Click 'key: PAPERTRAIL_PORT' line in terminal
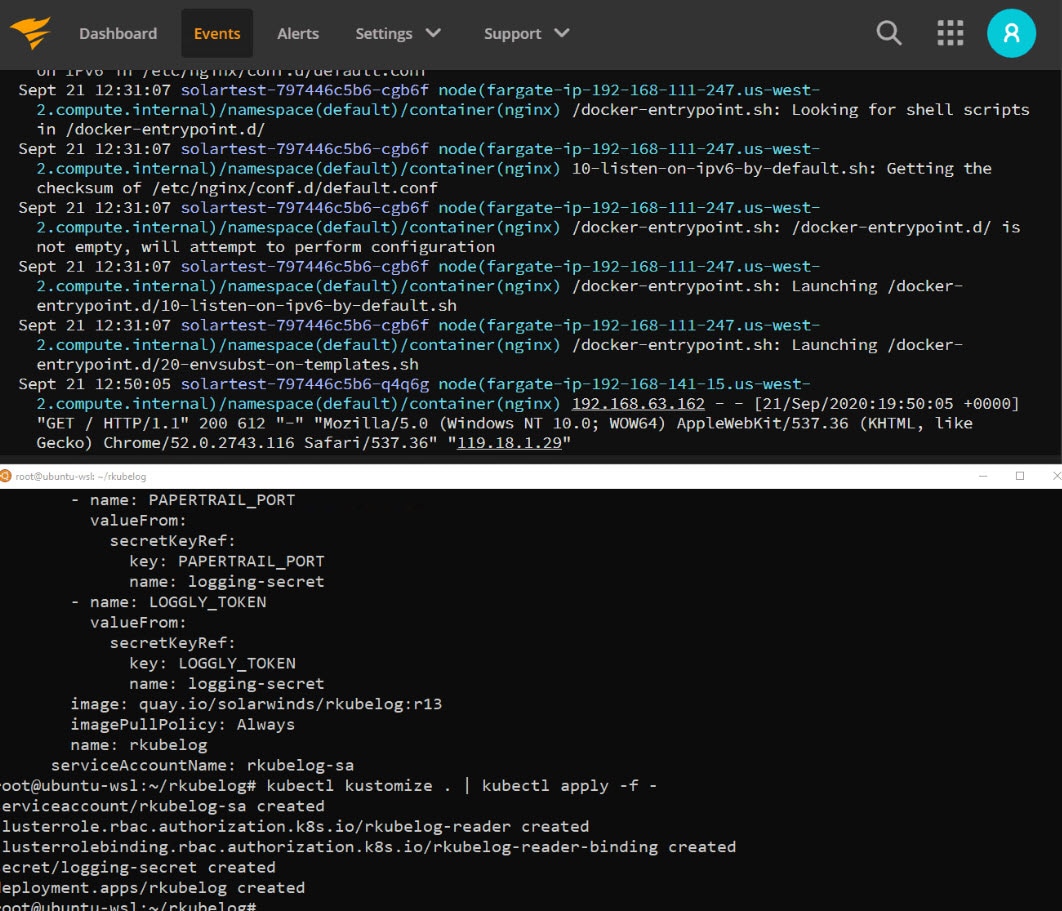 tap(227, 562)
